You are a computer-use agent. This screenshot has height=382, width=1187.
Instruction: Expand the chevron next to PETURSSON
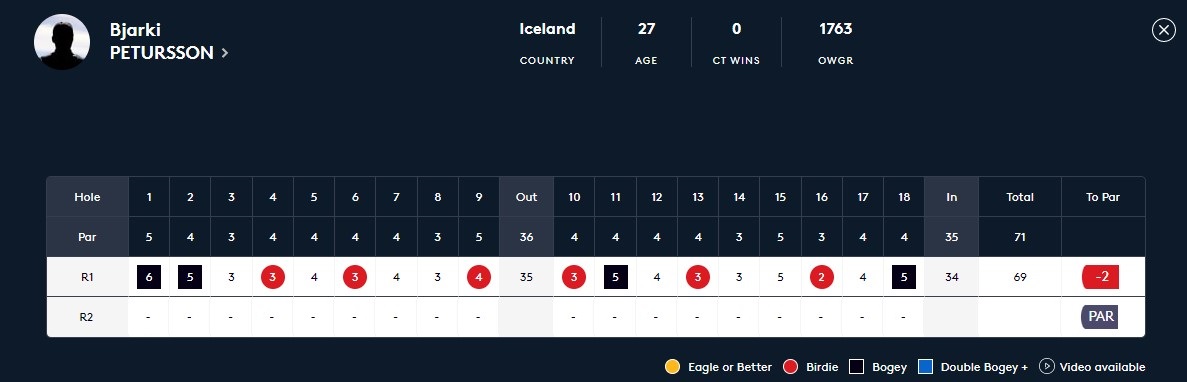(x=225, y=53)
